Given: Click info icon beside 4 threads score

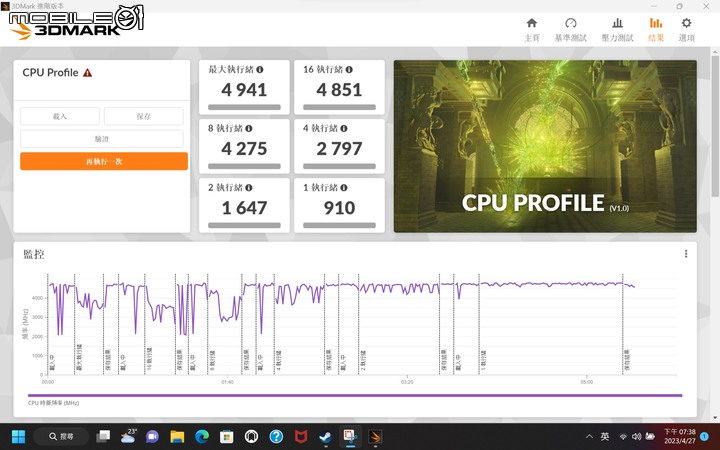Looking at the screenshot, I should (x=344, y=128).
